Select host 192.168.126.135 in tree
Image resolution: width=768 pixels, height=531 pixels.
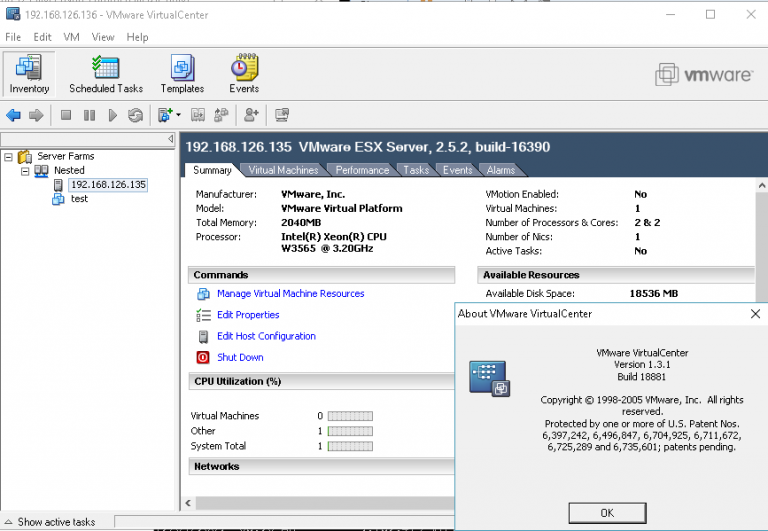(108, 185)
